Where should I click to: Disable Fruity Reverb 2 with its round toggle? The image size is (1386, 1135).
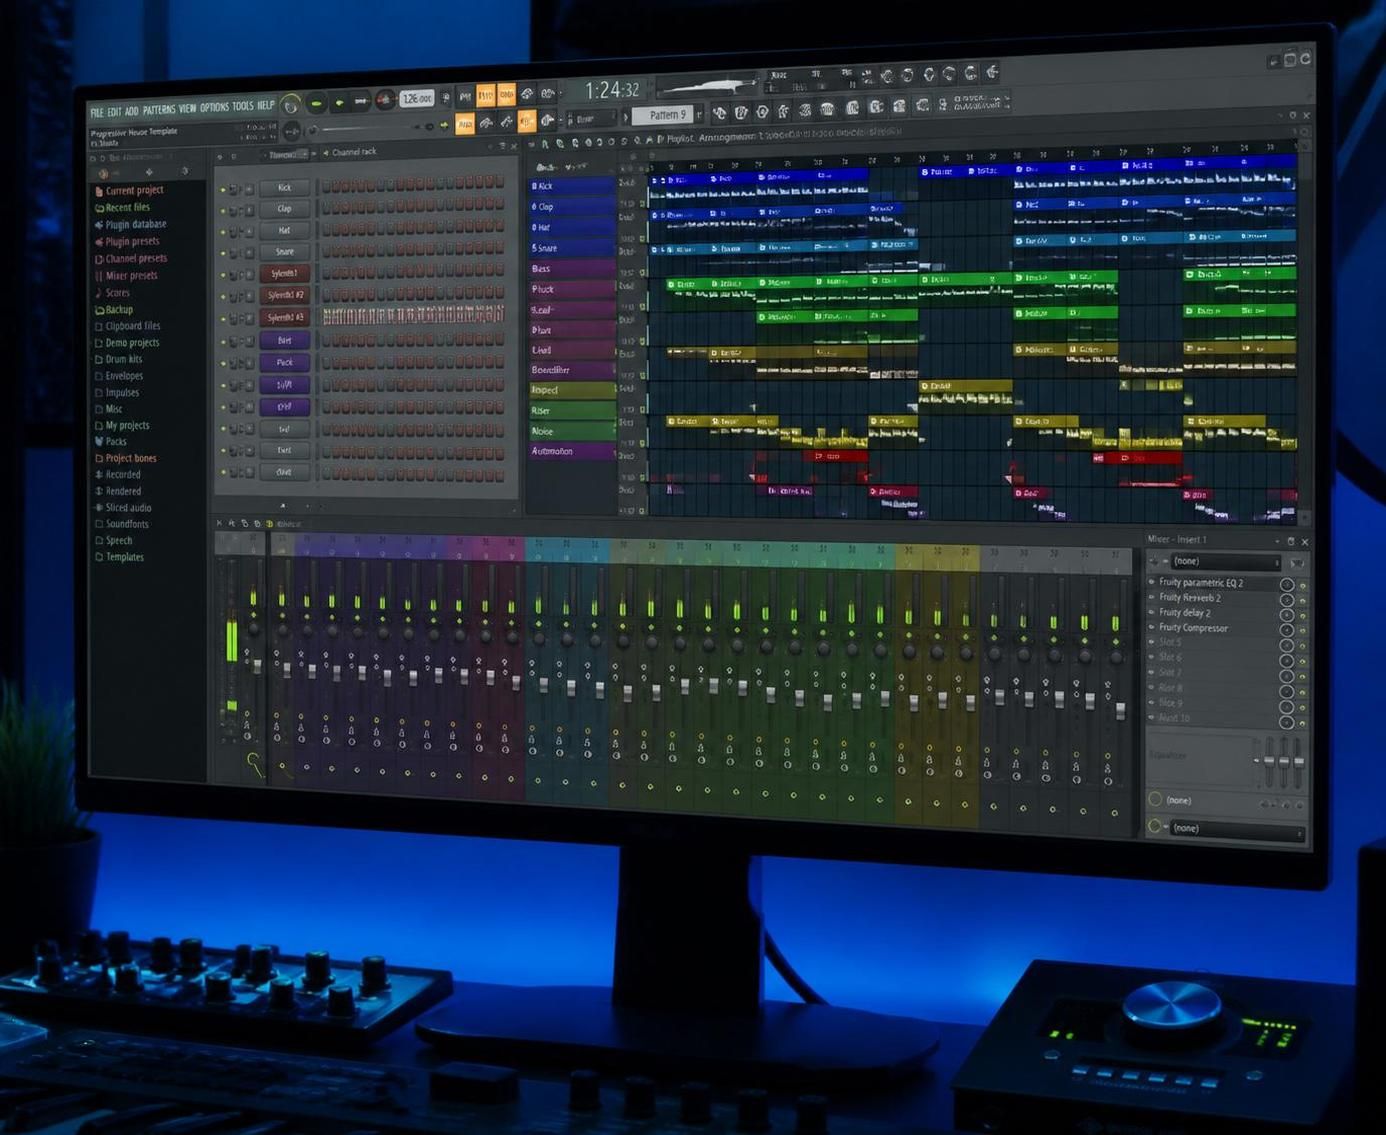coord(1287,600)
